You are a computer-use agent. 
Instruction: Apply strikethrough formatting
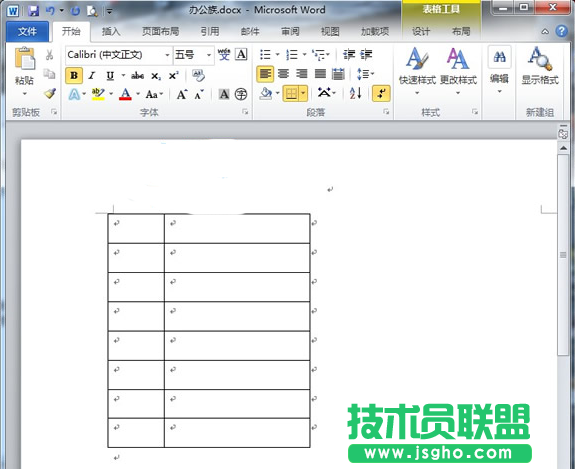click(138, 76)
